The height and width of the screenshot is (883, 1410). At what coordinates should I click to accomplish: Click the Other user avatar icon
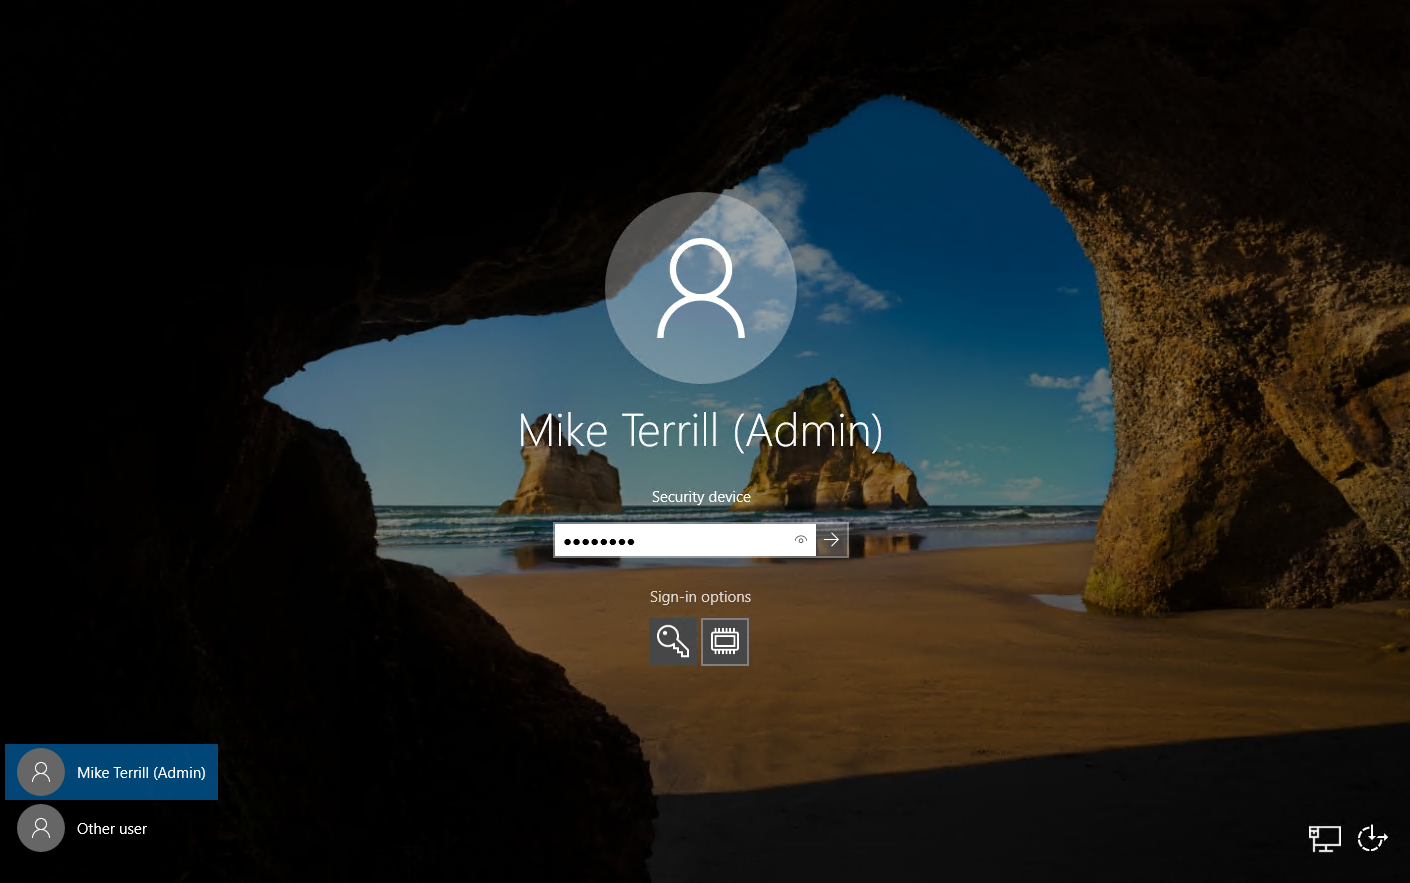[x=41, y=828]
